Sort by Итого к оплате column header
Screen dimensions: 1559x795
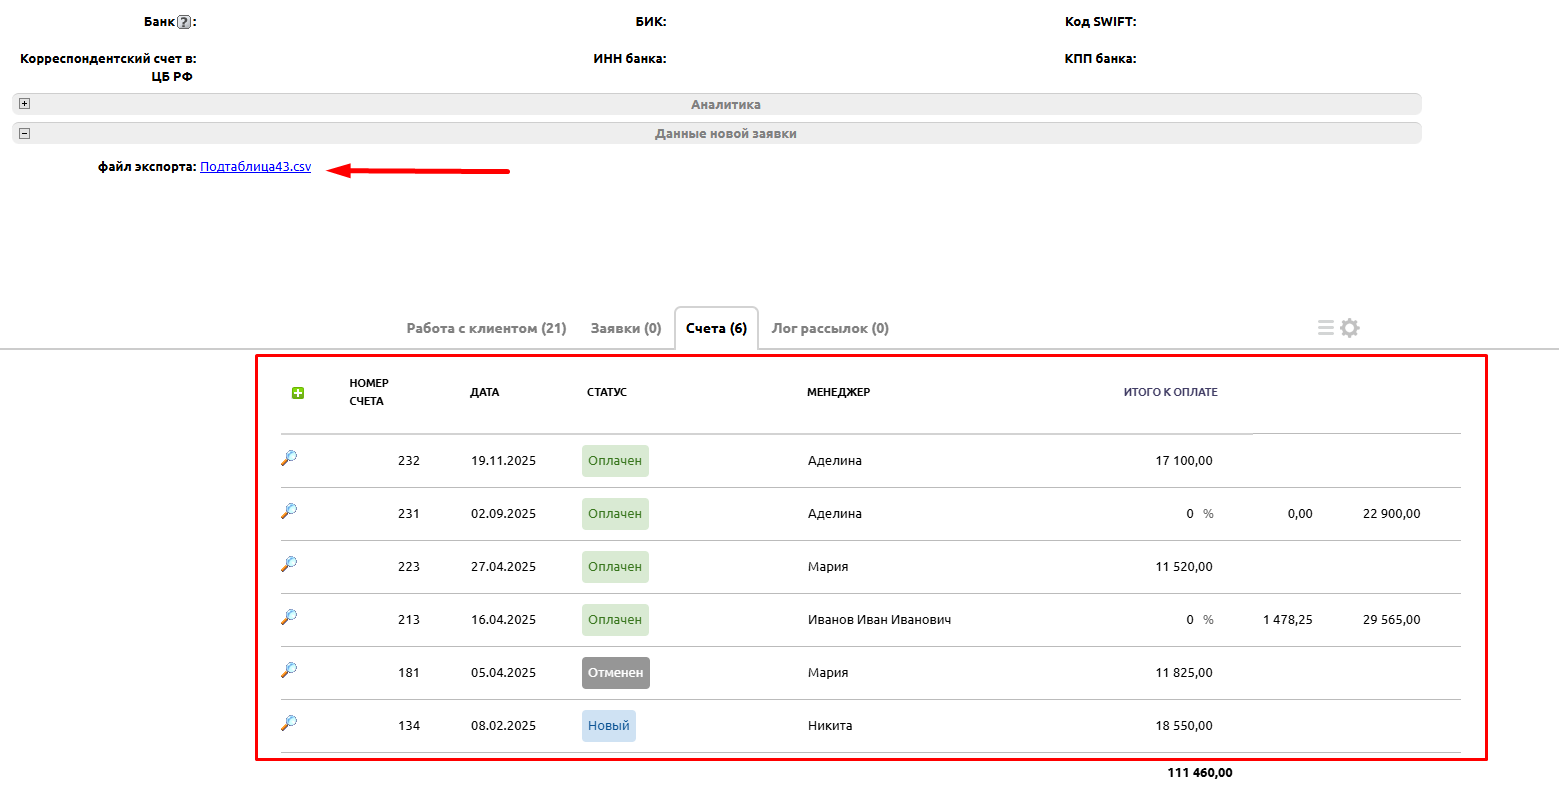pyautogui.click(x=1170, y=392)
